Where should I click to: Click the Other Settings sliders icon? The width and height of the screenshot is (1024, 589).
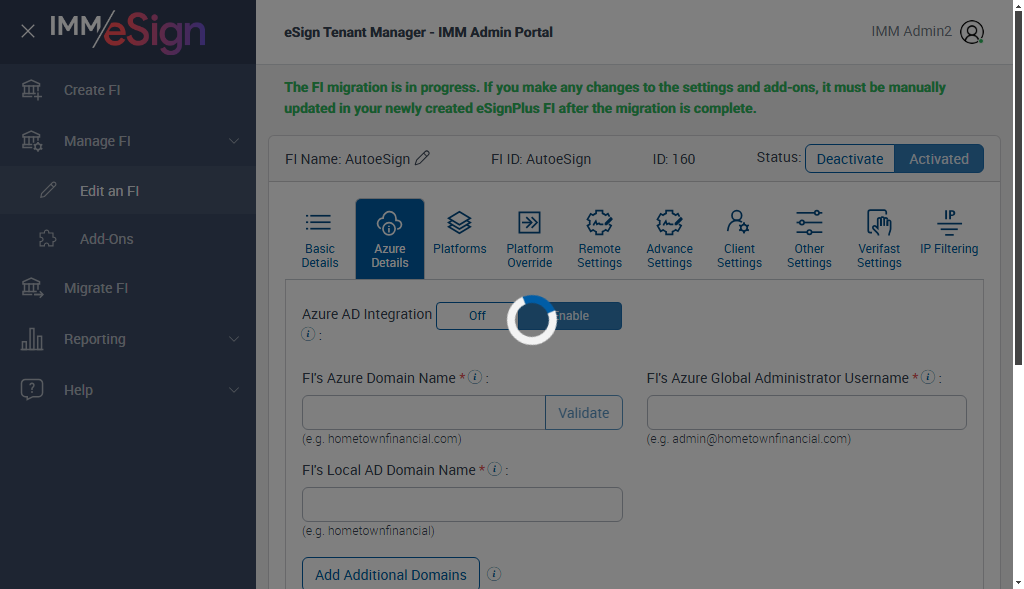point(808,223)
